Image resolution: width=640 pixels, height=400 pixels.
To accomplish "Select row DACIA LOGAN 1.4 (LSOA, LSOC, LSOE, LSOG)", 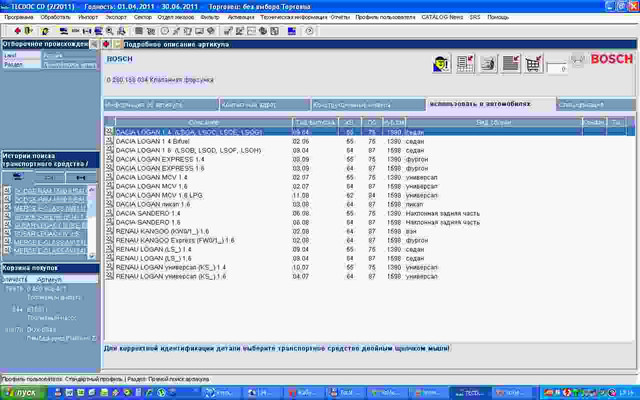I will (369, 132).
